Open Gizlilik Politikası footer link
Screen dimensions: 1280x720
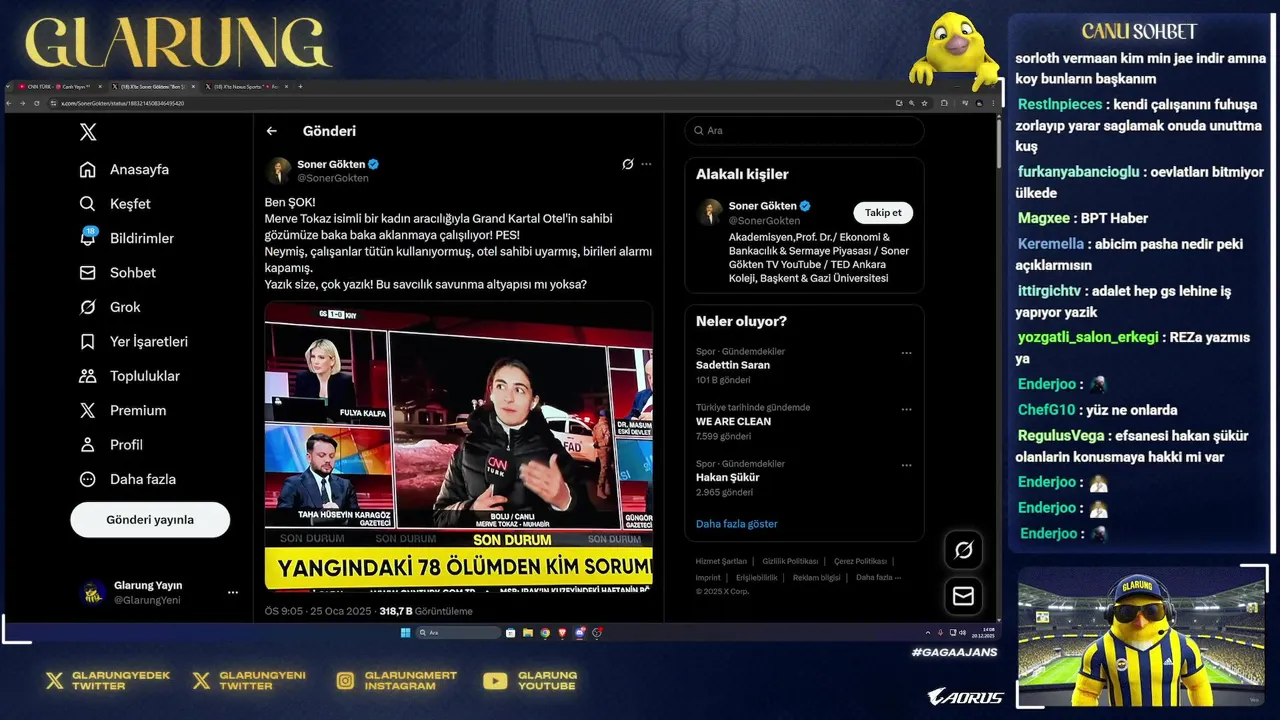[x=790, y=561]
